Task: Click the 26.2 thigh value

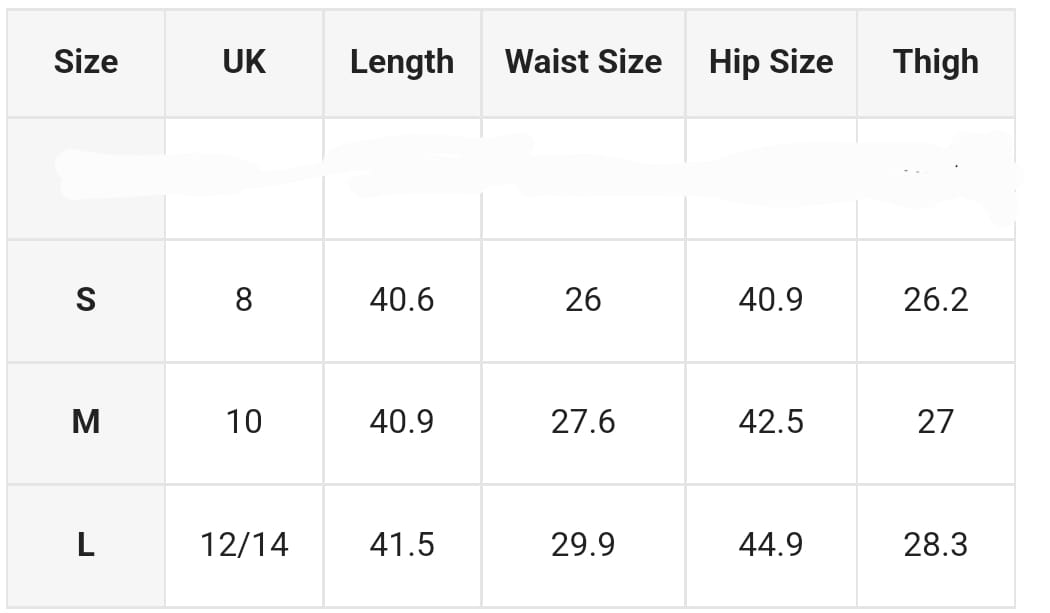Action: point(936,299)
